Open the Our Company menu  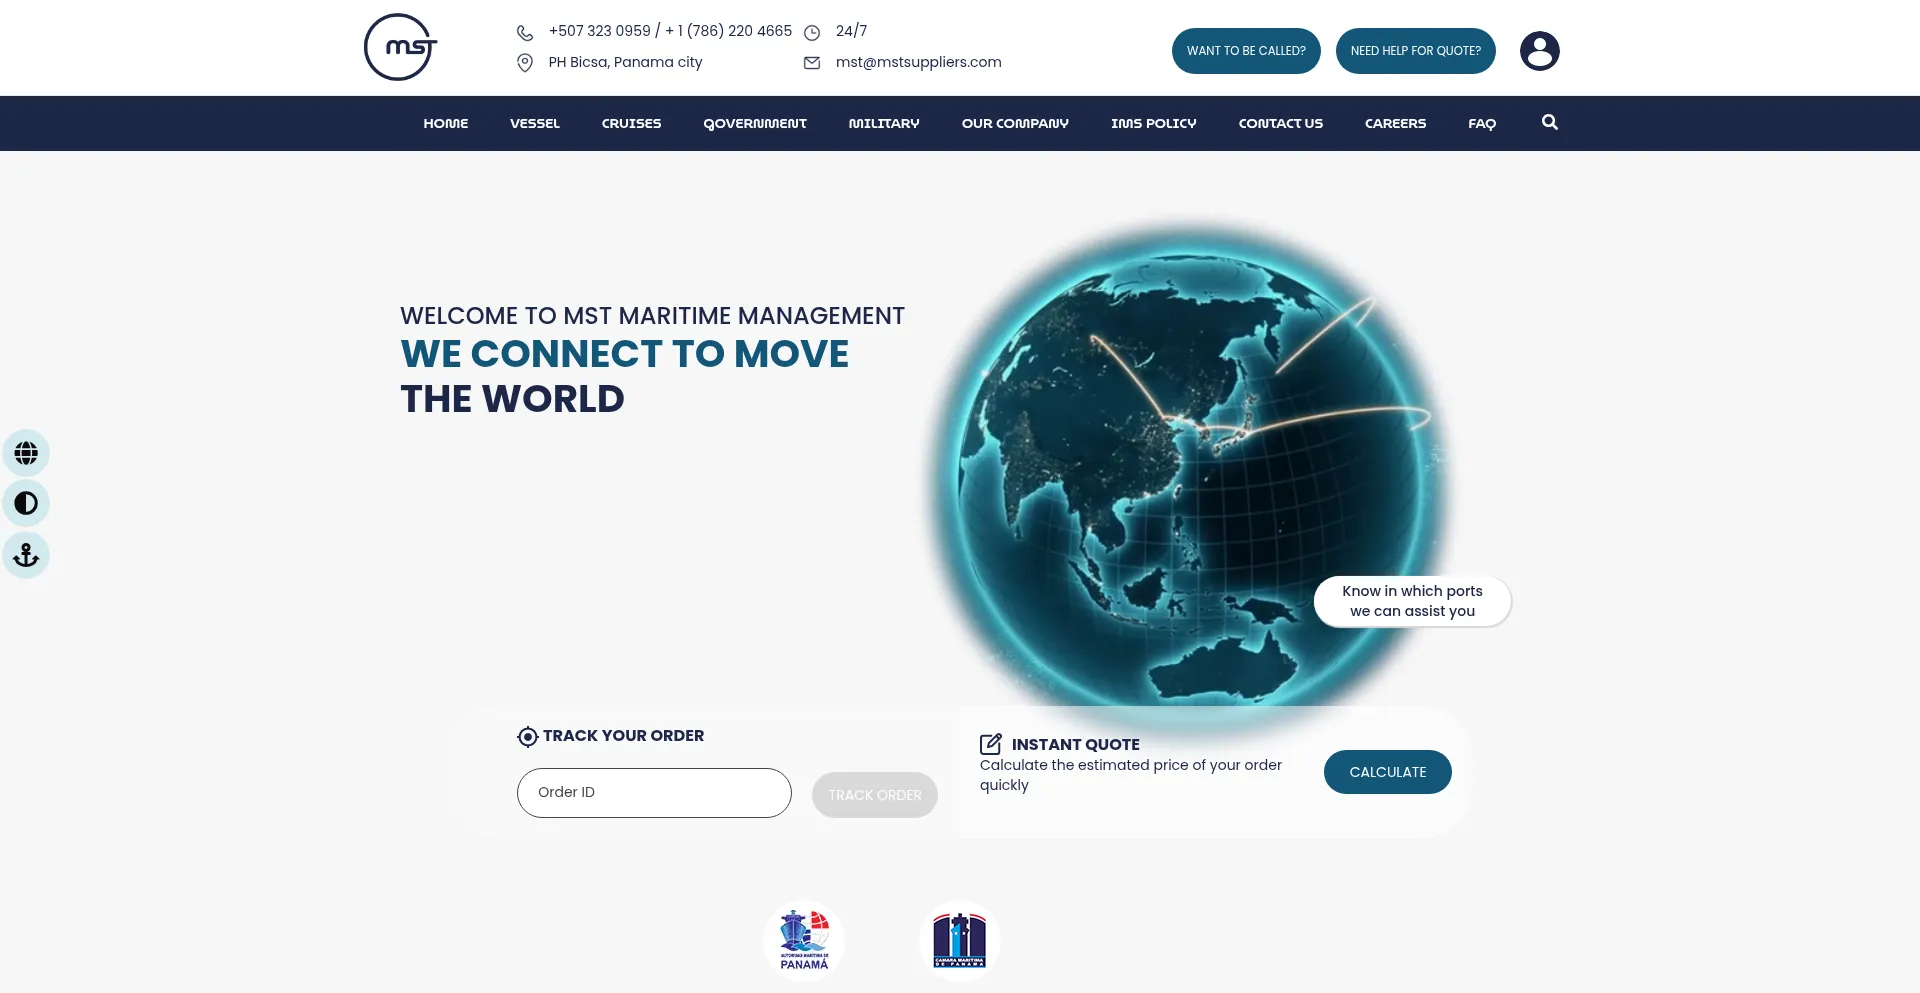(x=1015, y=124)
